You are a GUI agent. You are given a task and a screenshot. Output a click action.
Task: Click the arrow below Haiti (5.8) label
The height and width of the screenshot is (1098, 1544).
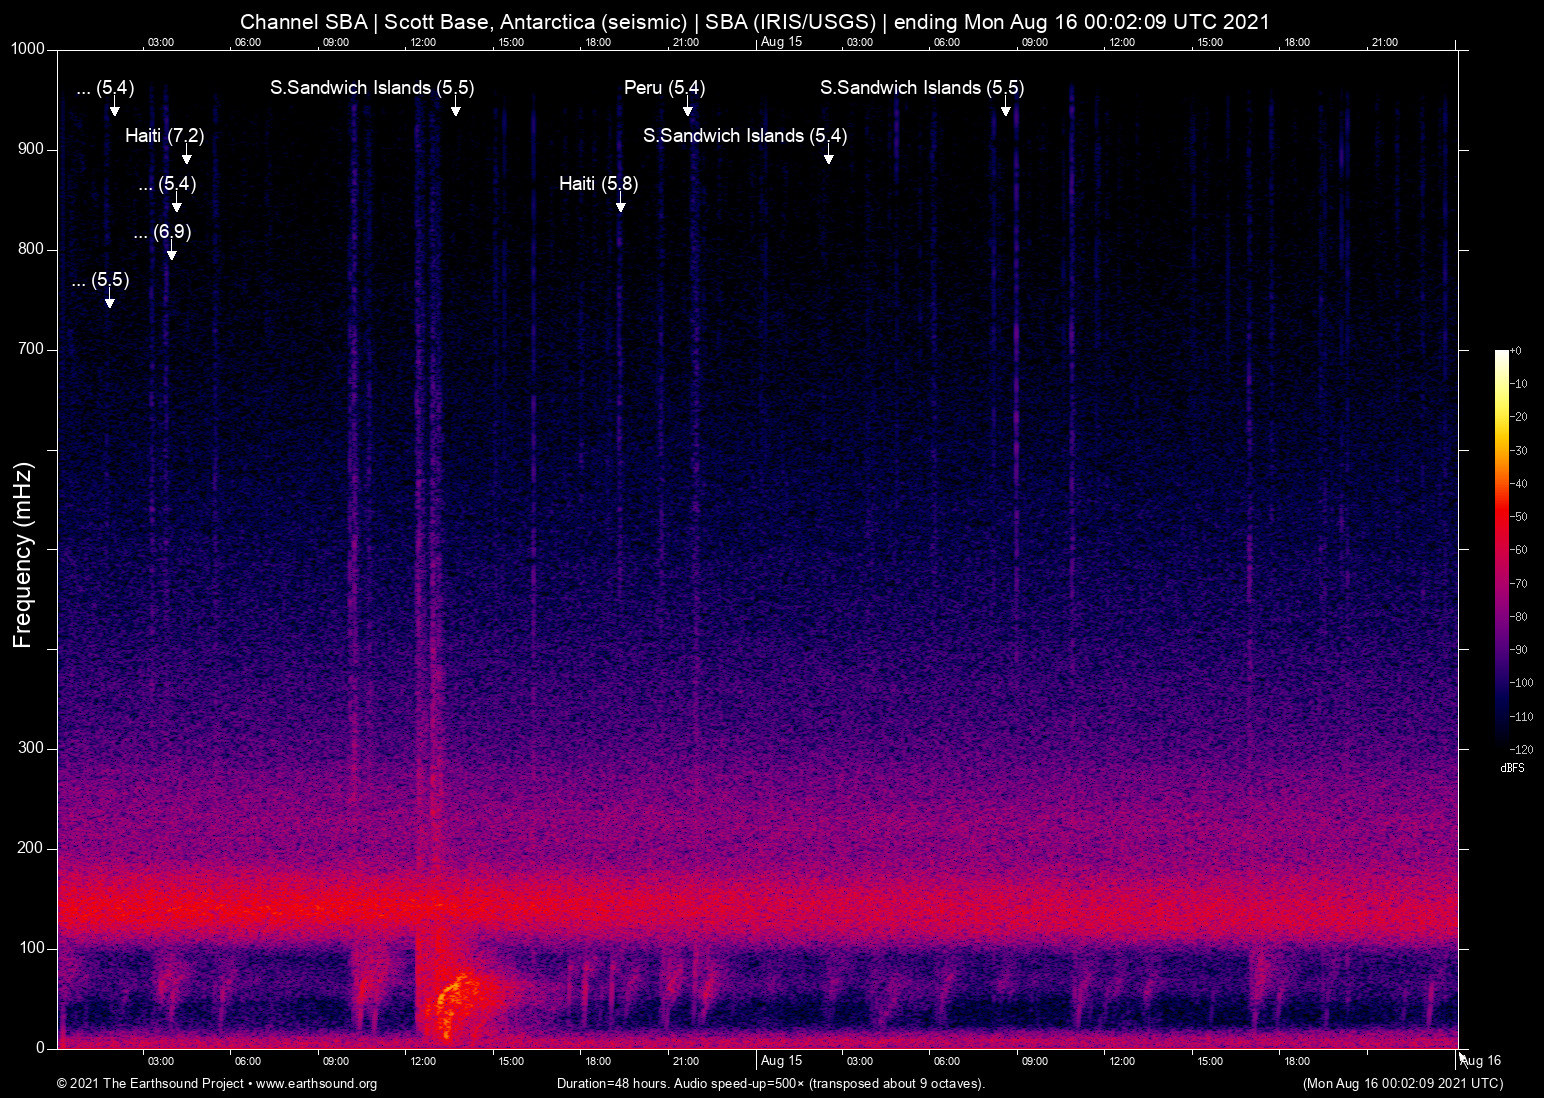click(621, 205)
